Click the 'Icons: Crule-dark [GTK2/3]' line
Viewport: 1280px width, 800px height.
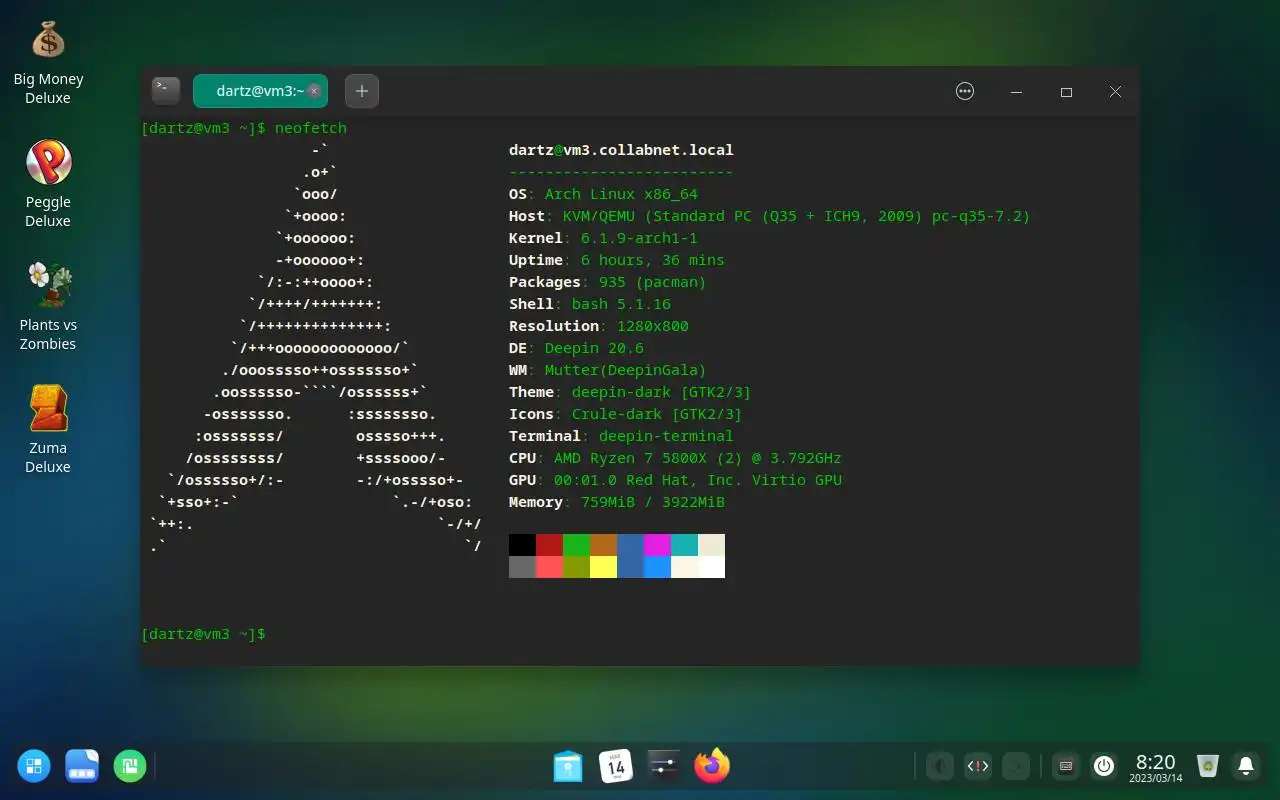click(625, 414)
